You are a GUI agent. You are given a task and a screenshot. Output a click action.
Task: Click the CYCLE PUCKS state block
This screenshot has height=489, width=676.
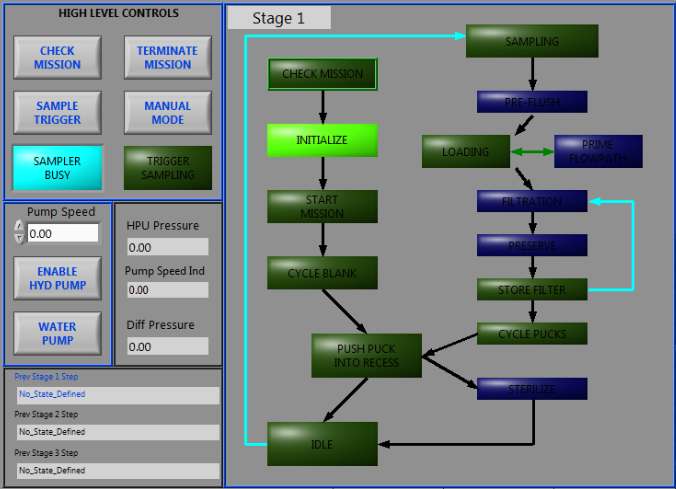(x=532, y=333)
